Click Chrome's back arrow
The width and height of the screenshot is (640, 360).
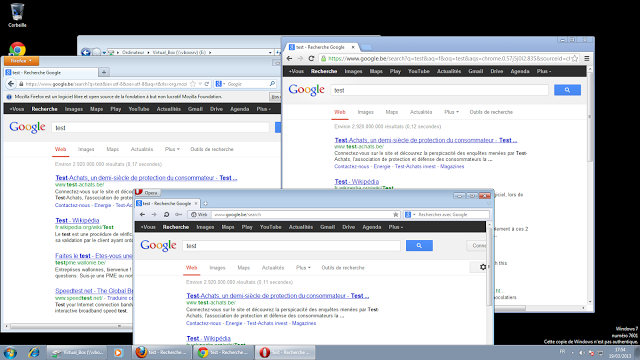(289, 58)
